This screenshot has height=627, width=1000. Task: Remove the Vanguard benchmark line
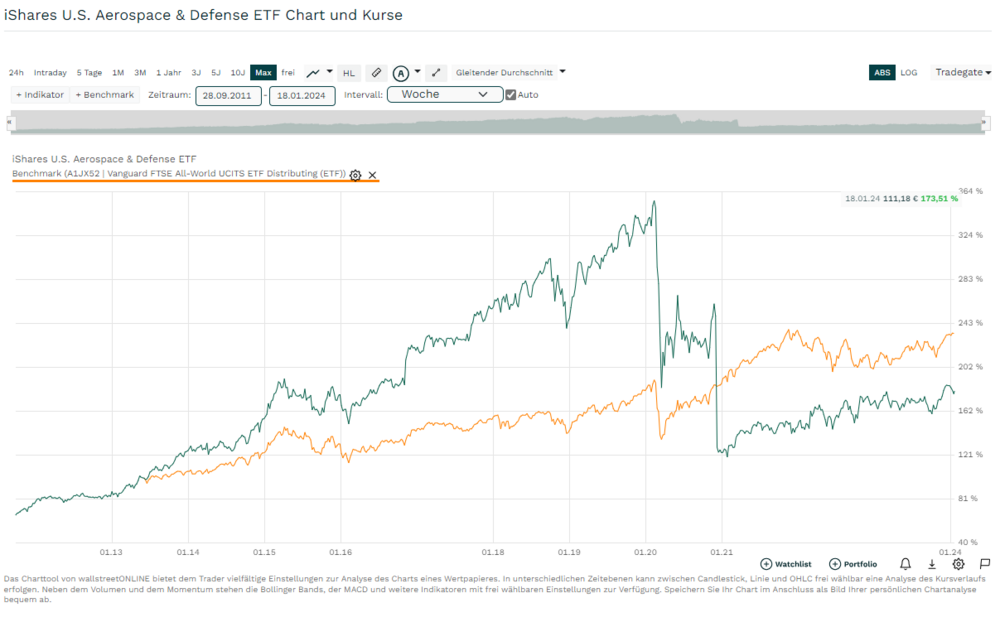pos(373,175)
